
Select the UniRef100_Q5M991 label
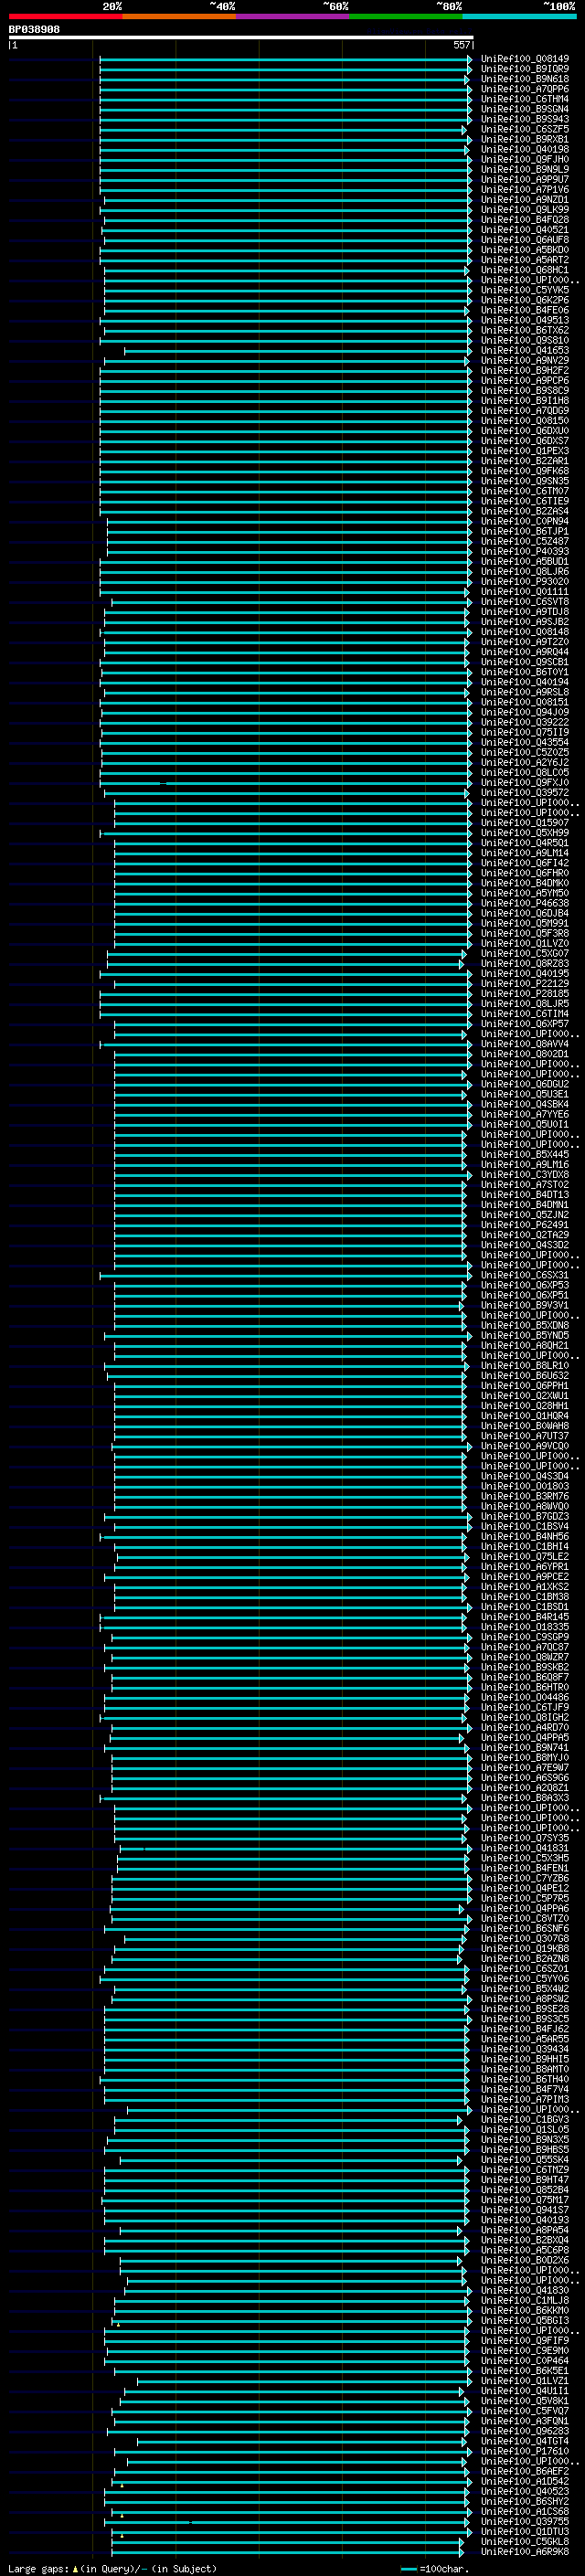(x=524, y=923)
